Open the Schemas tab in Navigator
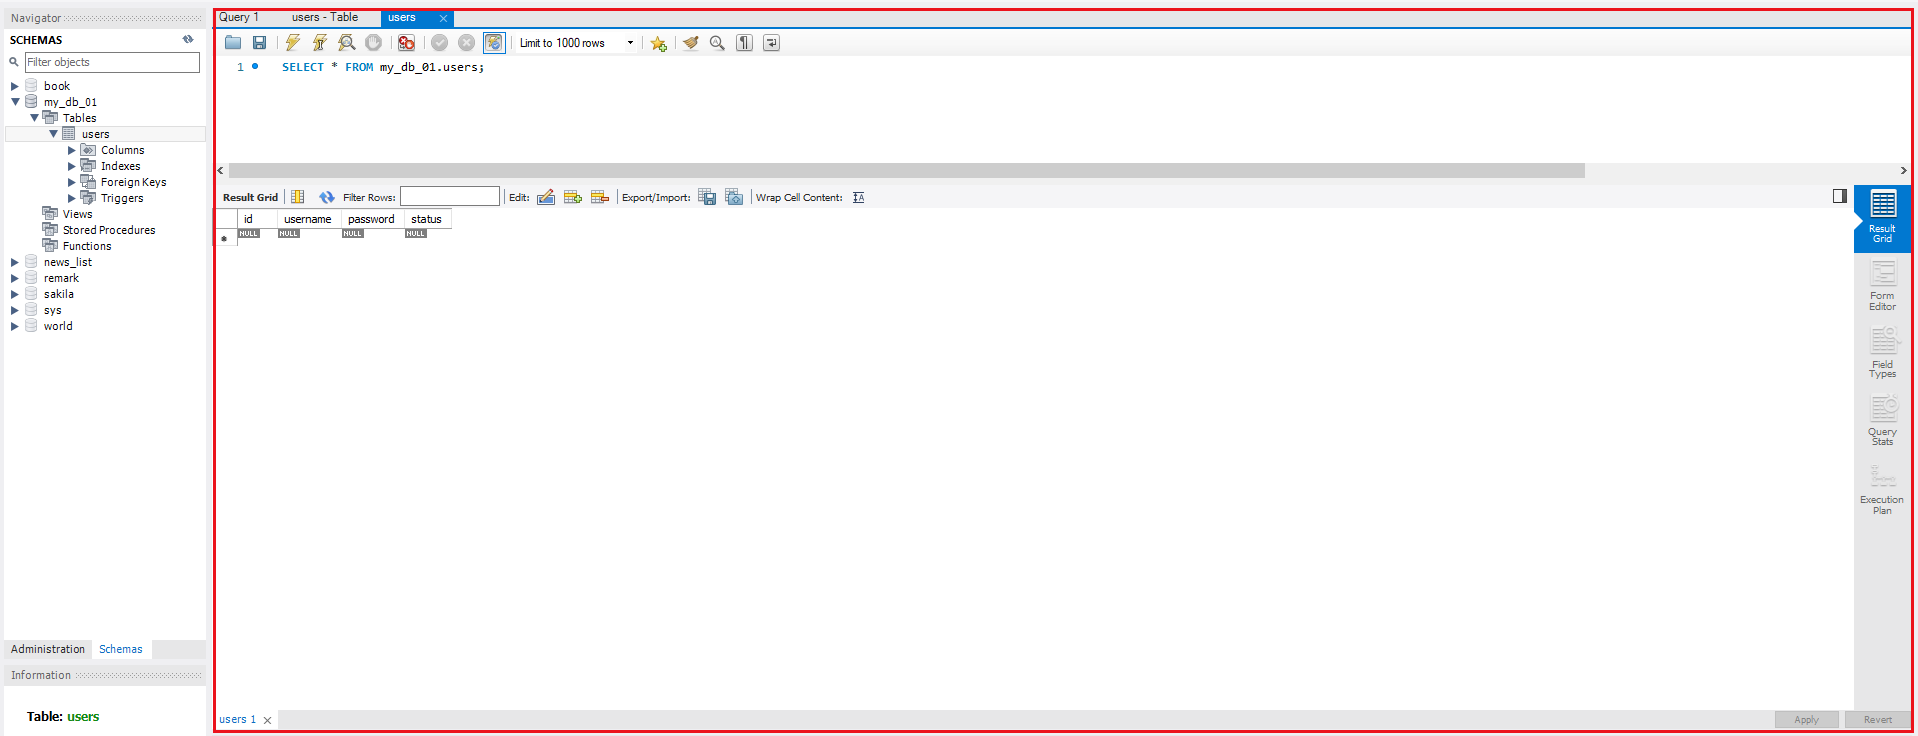 point(121,649)
